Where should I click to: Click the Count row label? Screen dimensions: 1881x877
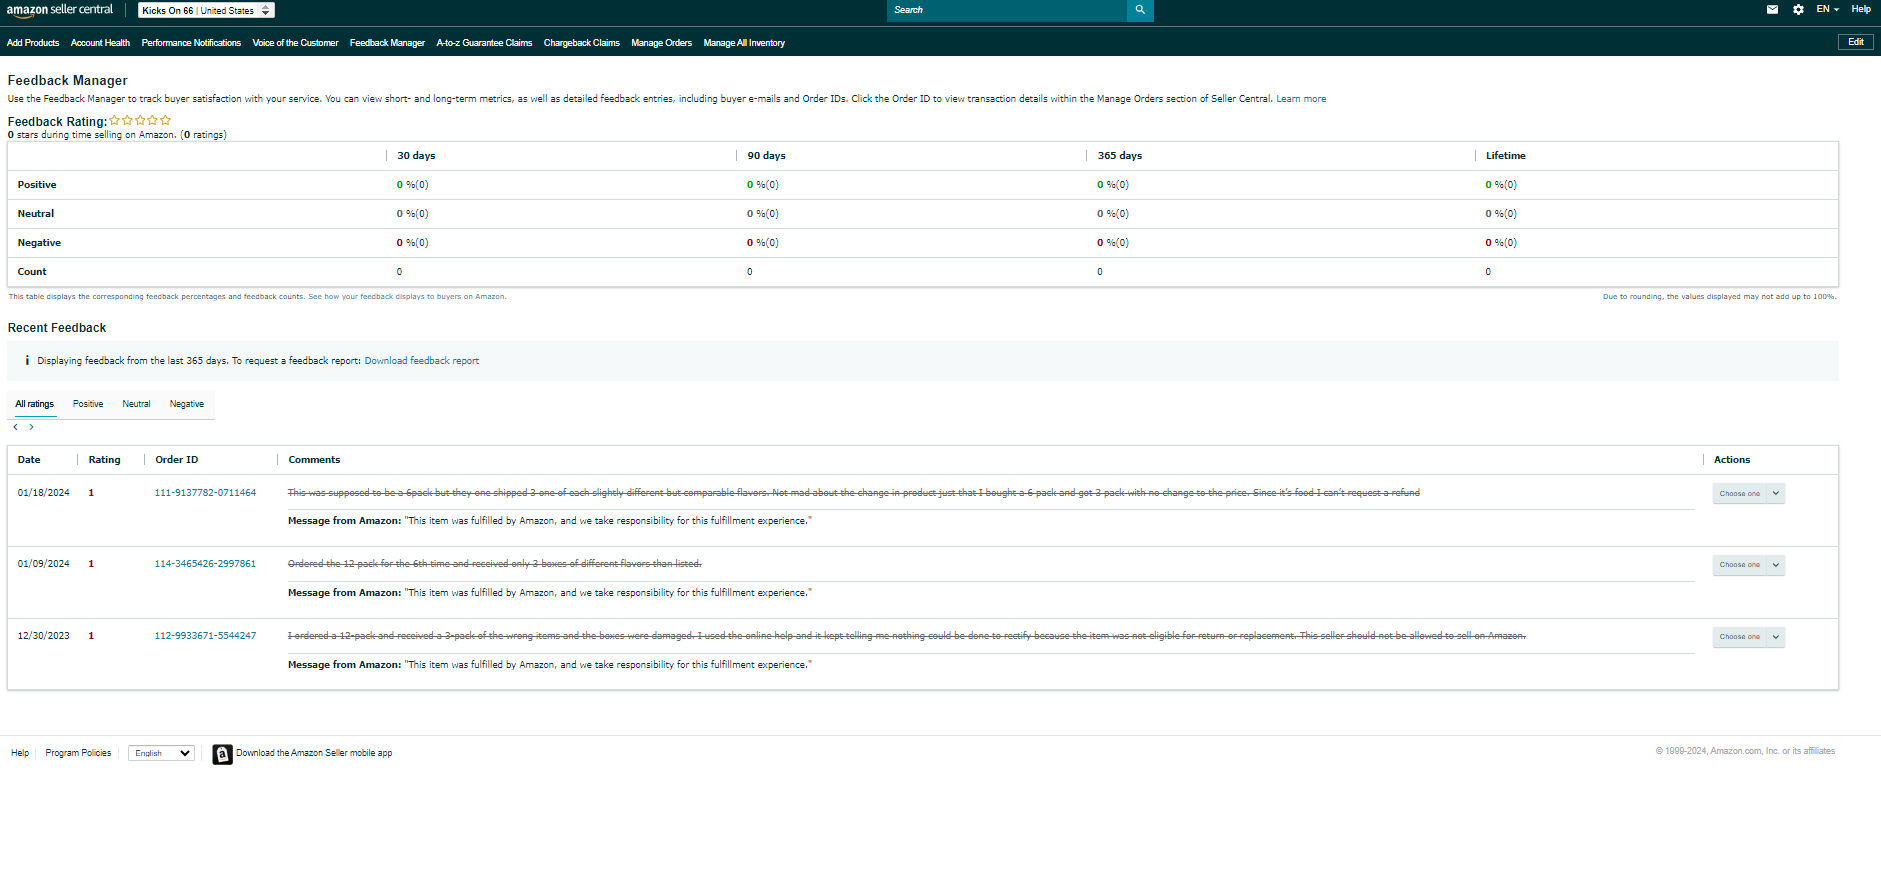click(x=32, y=272)
